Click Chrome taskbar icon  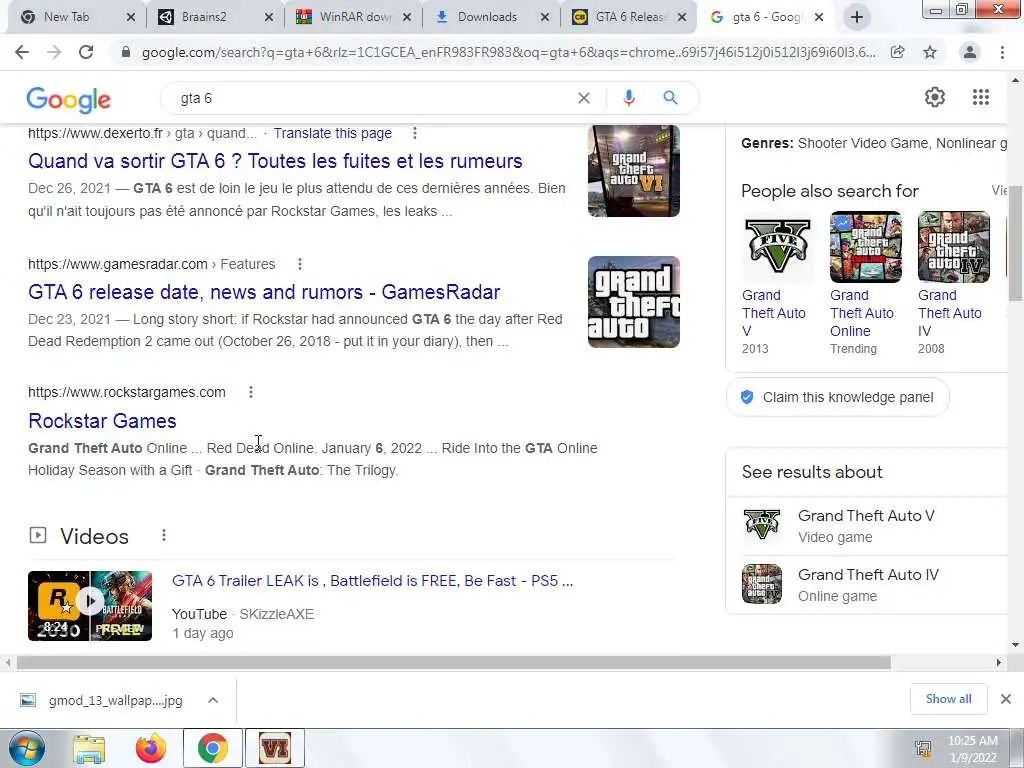213,748
